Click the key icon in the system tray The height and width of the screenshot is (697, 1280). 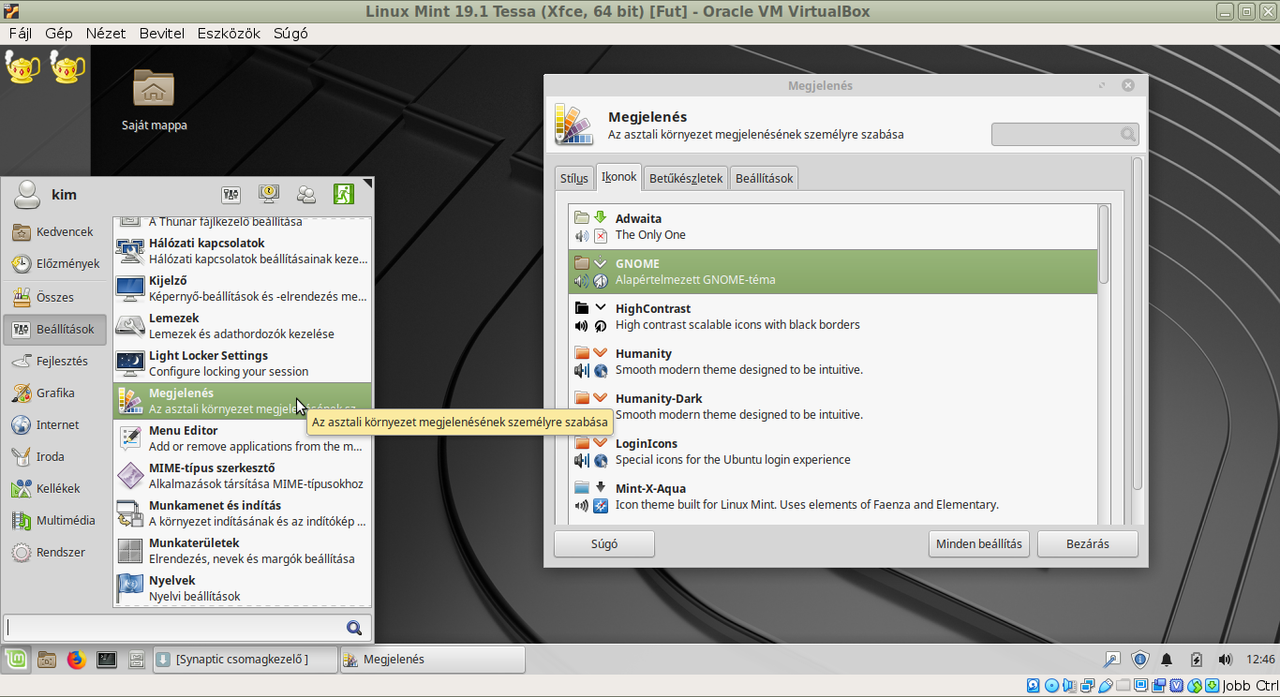[x=1111, y=659]
